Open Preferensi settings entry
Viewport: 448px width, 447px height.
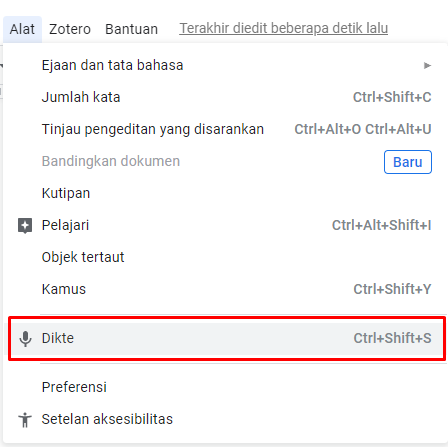click(225, 387)
